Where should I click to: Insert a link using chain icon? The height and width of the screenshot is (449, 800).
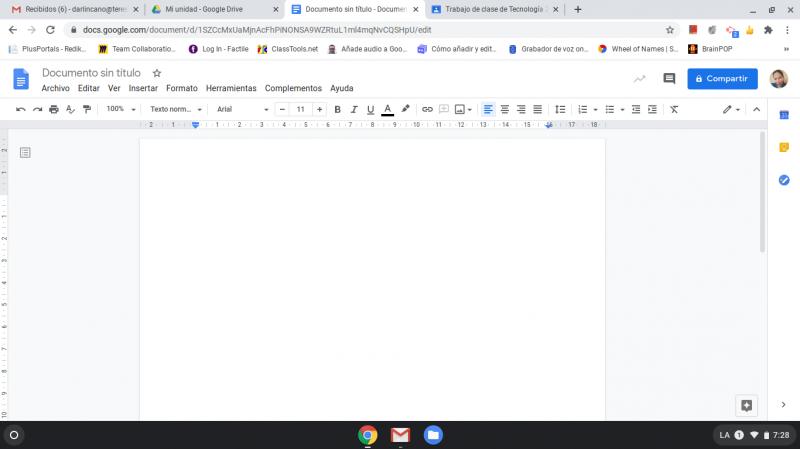pos(427,109)
